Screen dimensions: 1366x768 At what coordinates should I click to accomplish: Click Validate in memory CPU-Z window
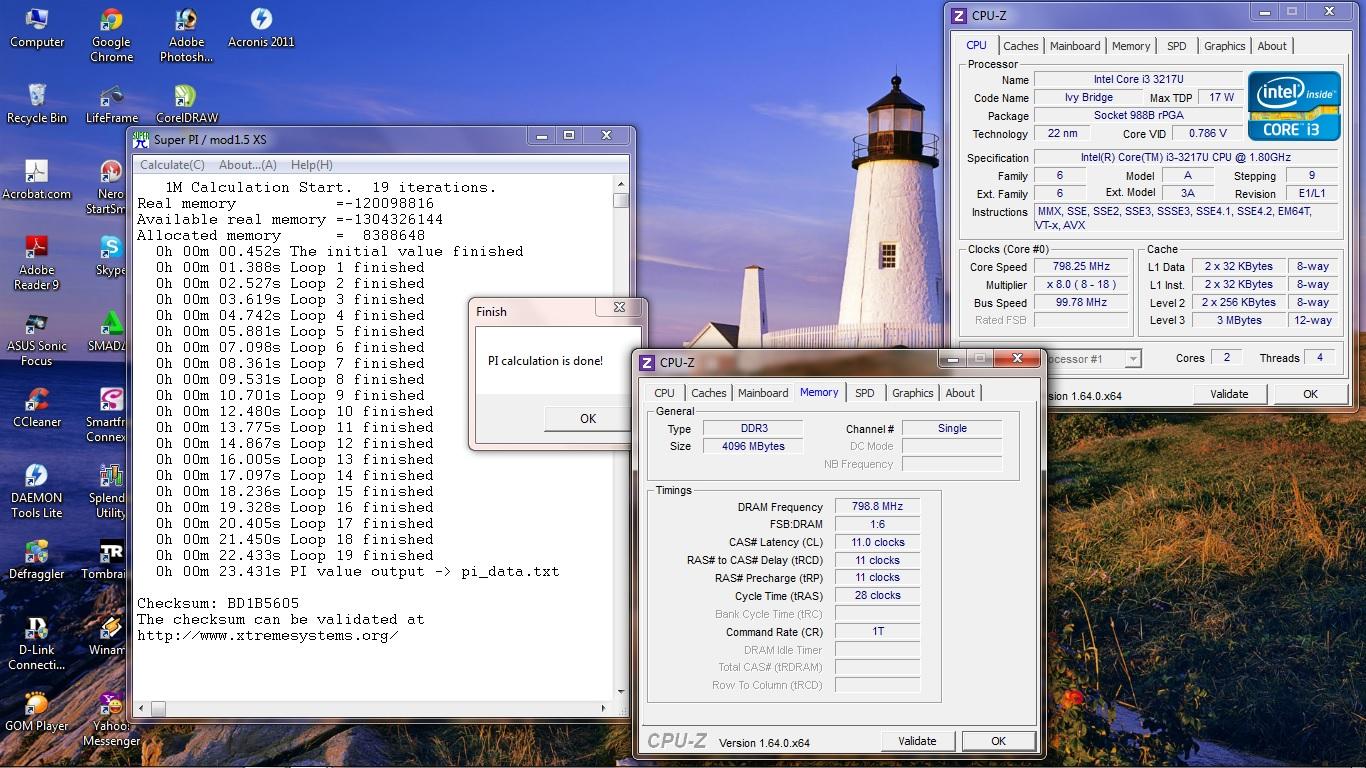[x=917, y=741]
